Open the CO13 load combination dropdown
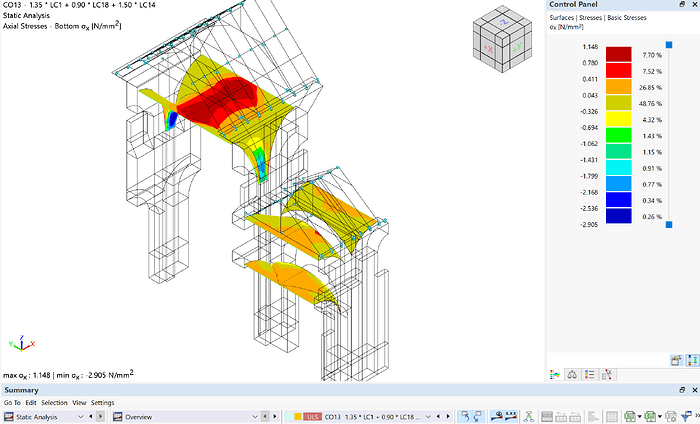Viewport: 700px width, 424px height. [x=428, y=417]
